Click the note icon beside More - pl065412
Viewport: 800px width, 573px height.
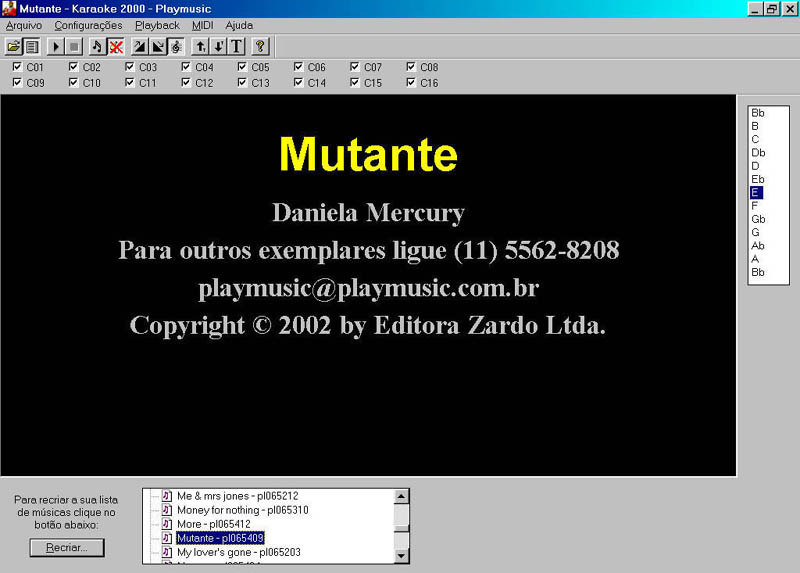coord(167,524)
